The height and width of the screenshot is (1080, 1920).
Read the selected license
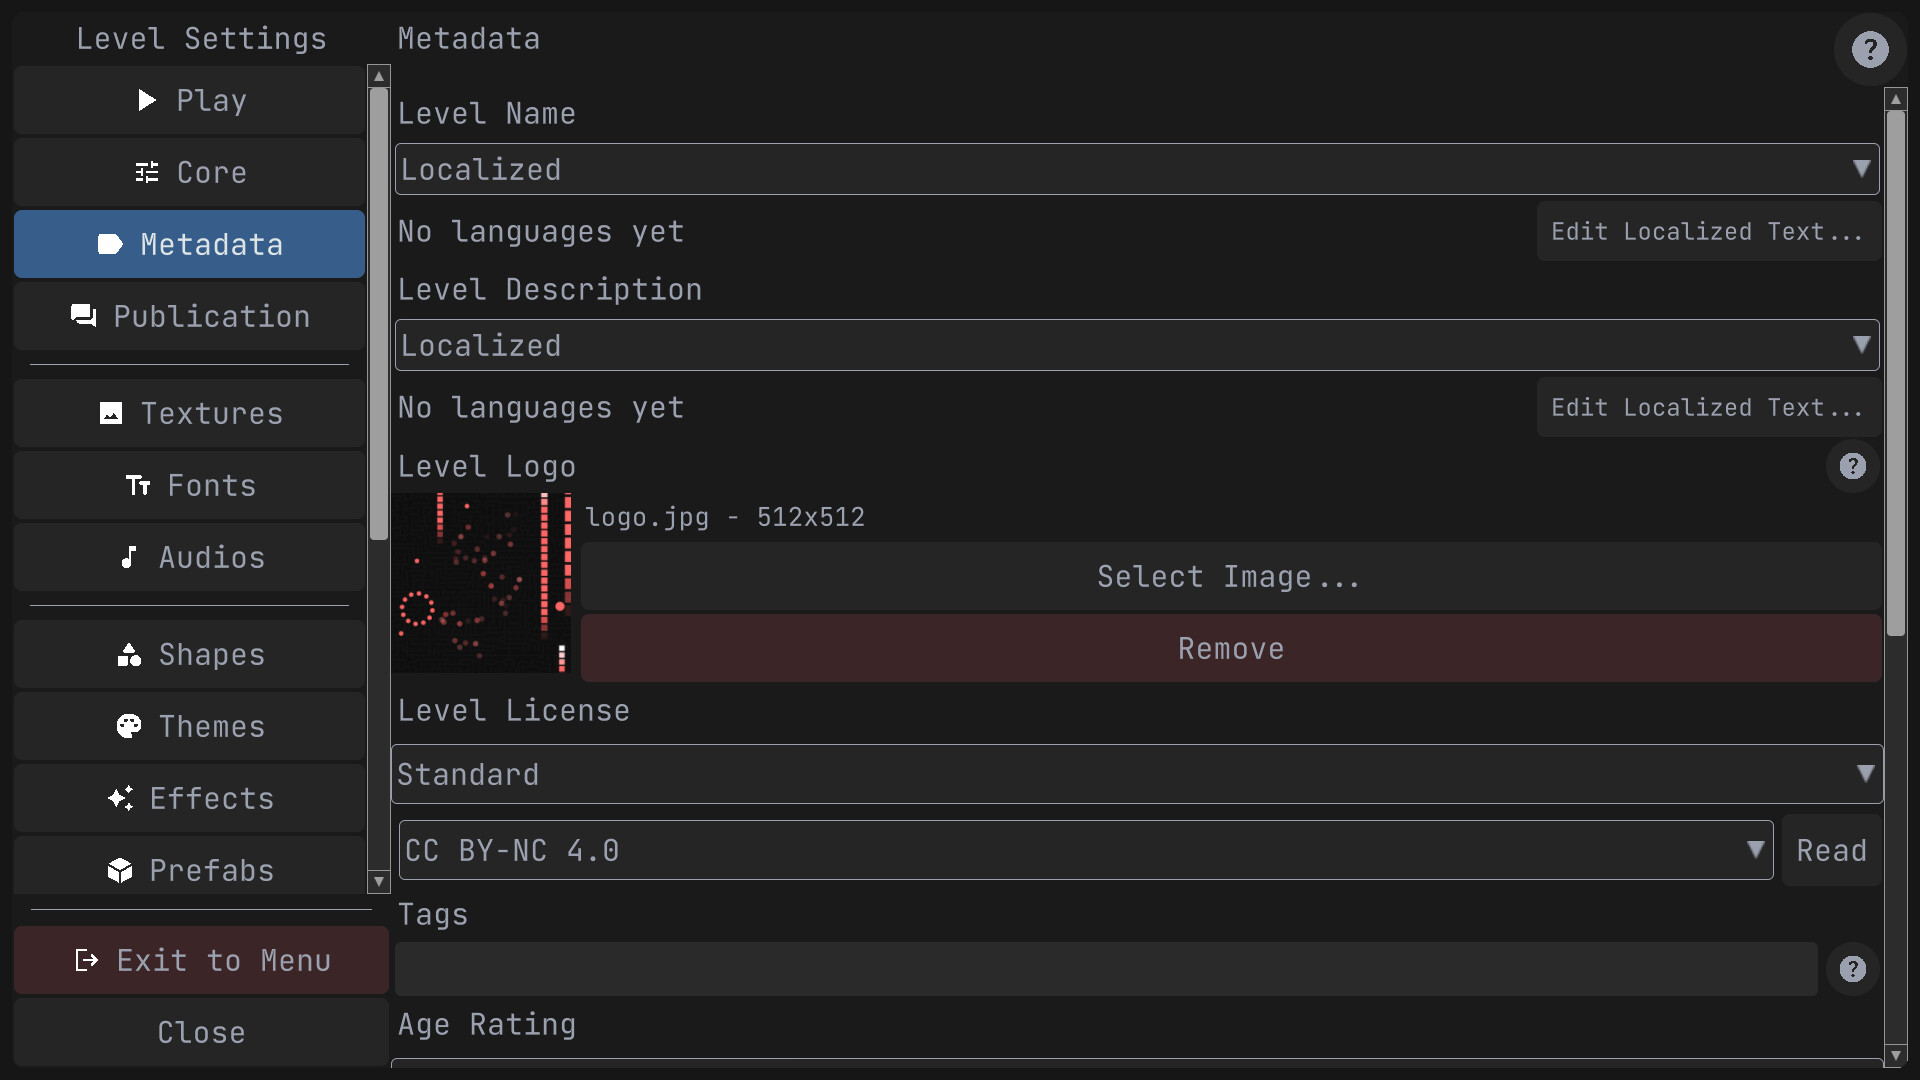point(1832,851)
